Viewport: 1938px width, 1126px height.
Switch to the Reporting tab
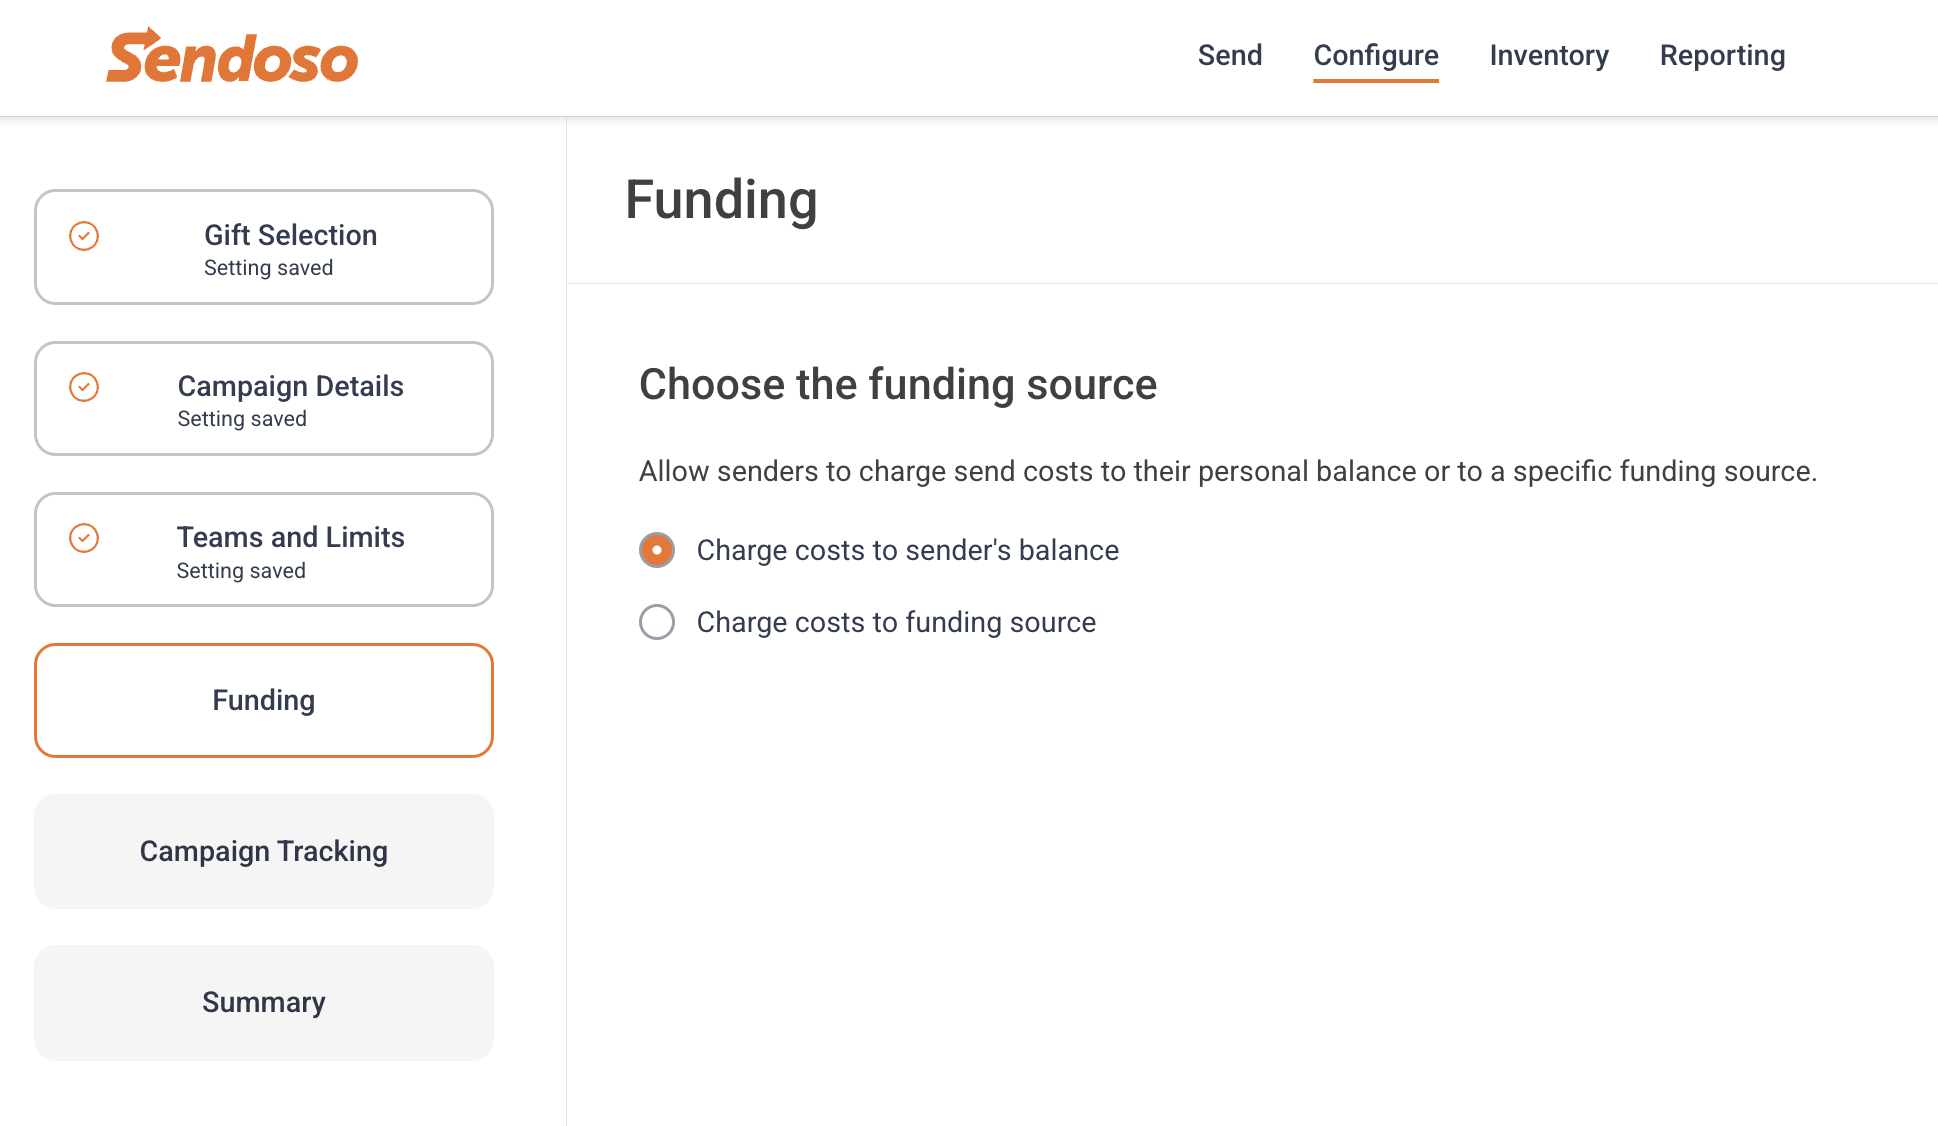click(x=1722, y=56)
